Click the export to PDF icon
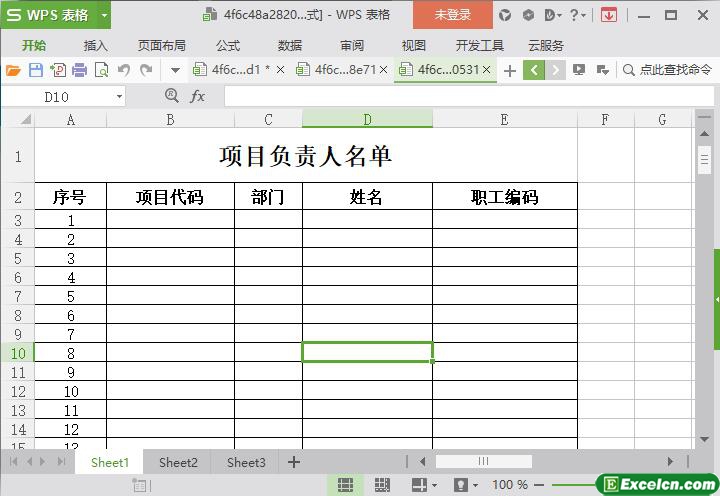Screen dimensions: 720x496 [x=58, y=70]
